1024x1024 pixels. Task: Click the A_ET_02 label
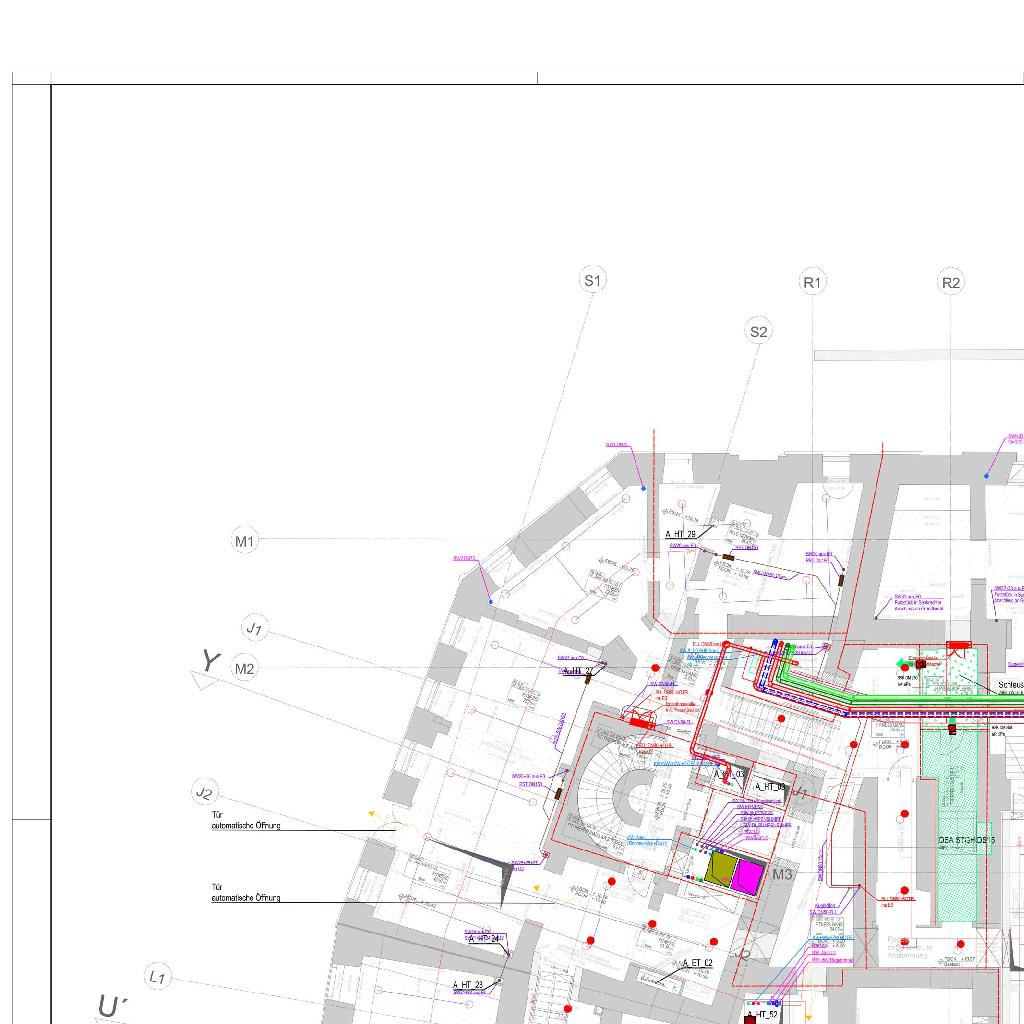click(696, 963)
